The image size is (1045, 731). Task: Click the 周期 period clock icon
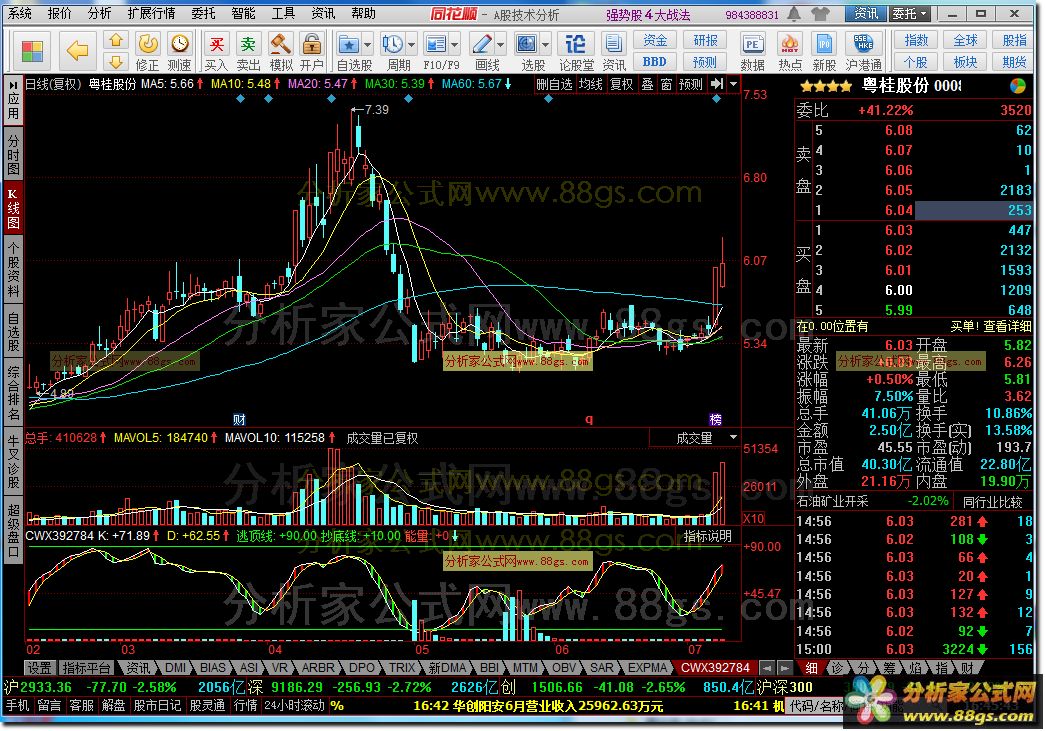click(392, 45)
